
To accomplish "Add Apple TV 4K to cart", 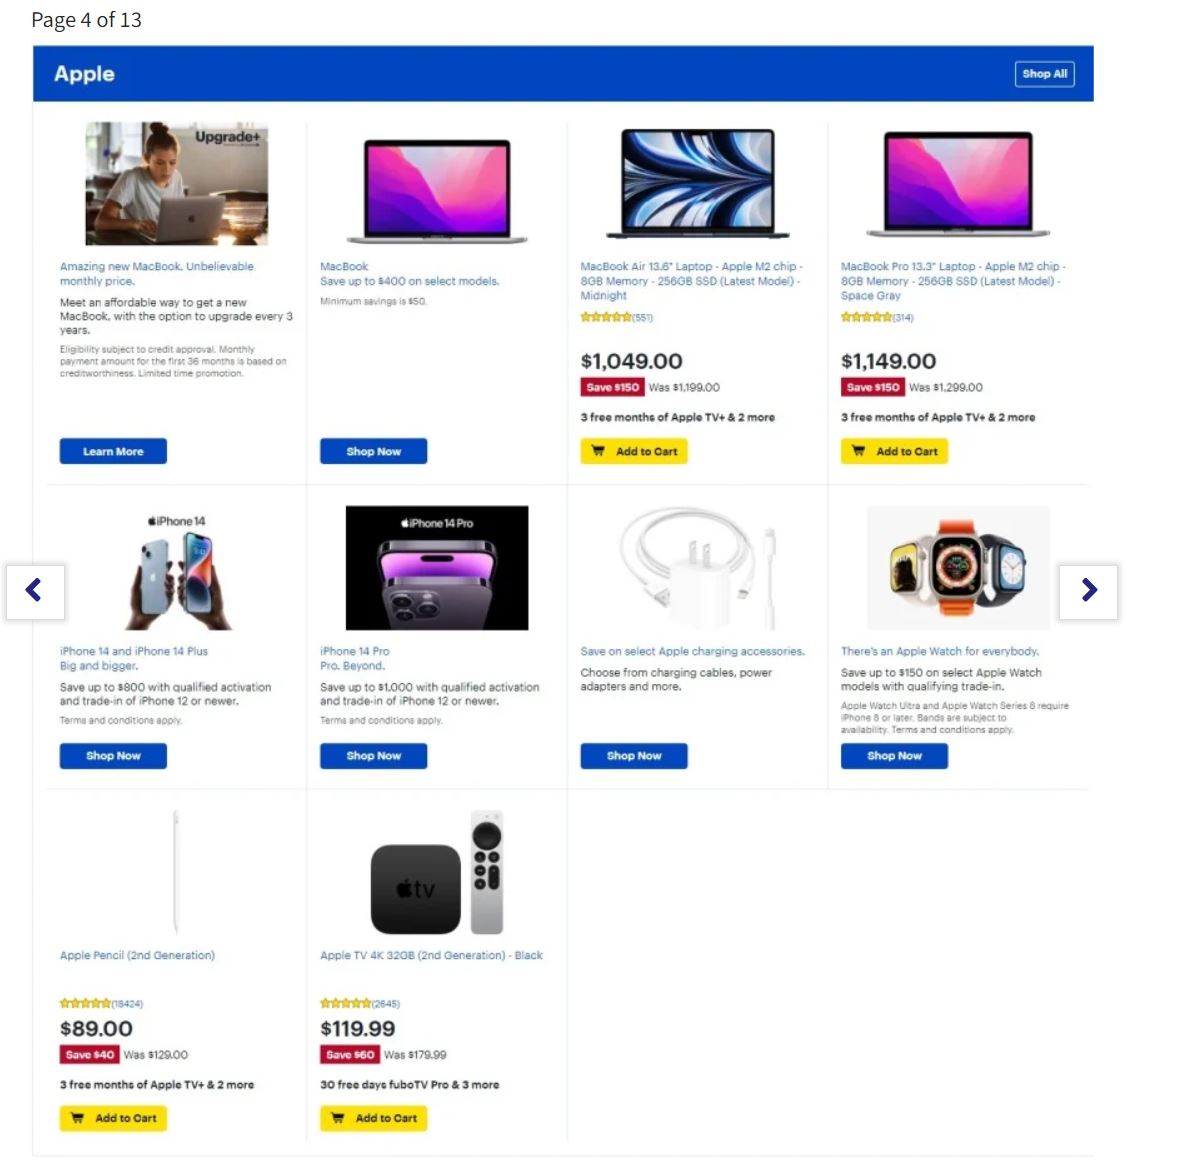I will (x=373, y=1118).
